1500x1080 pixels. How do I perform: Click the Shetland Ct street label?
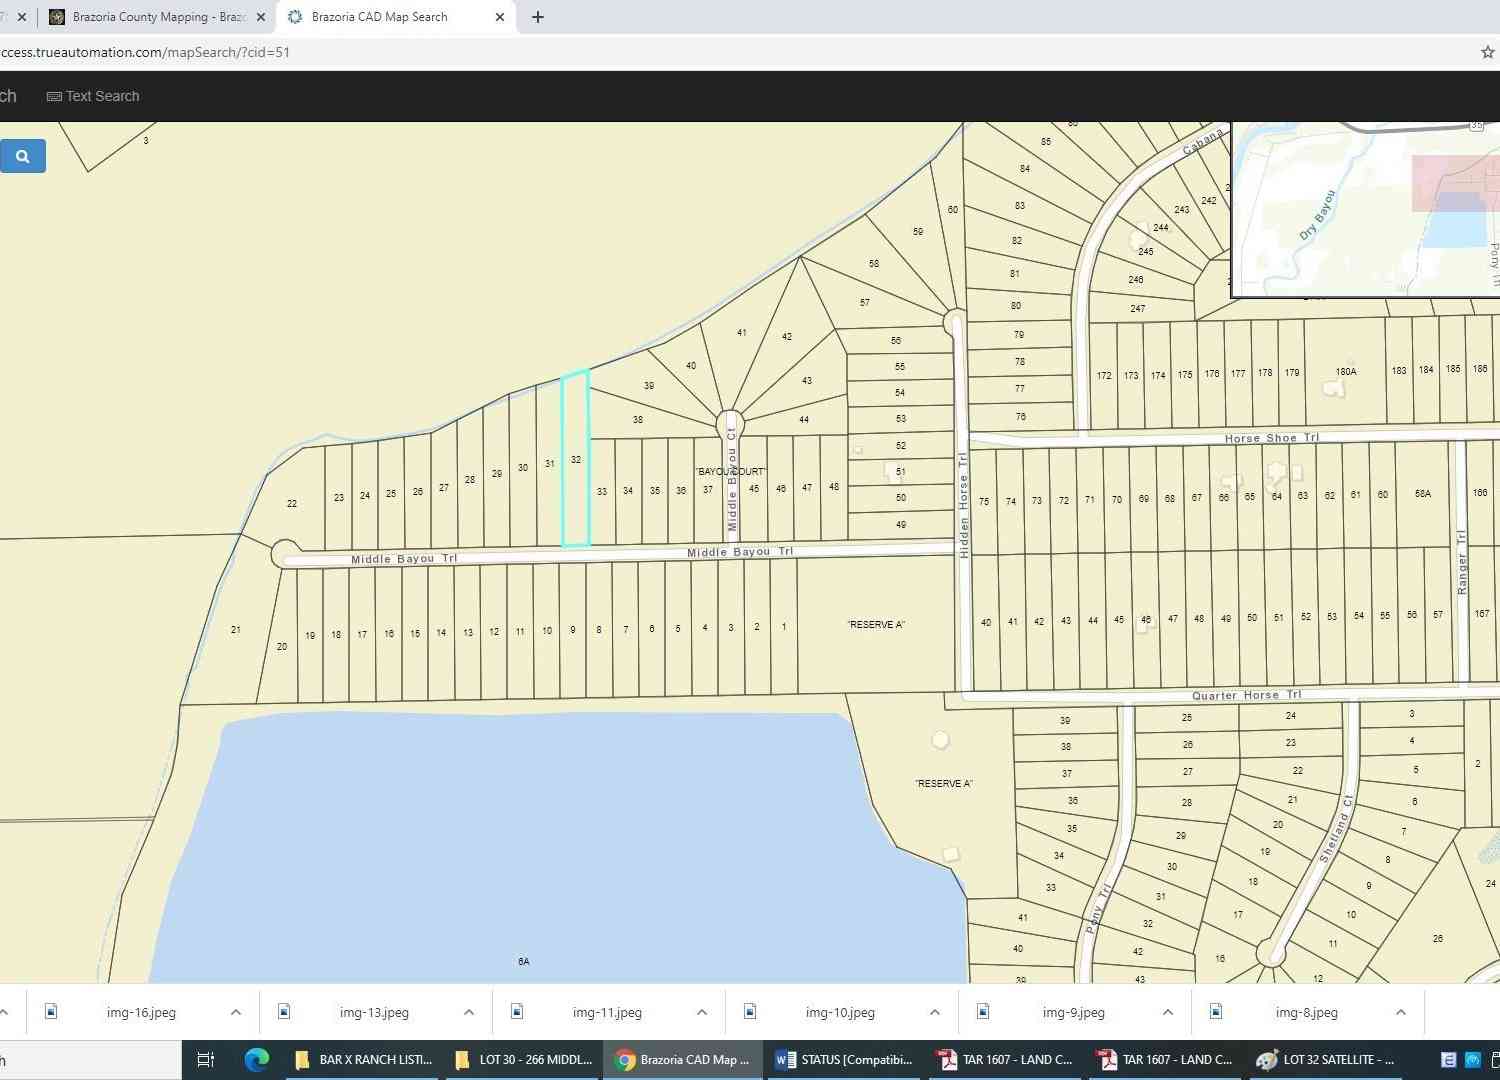[x=1335, y=829]
